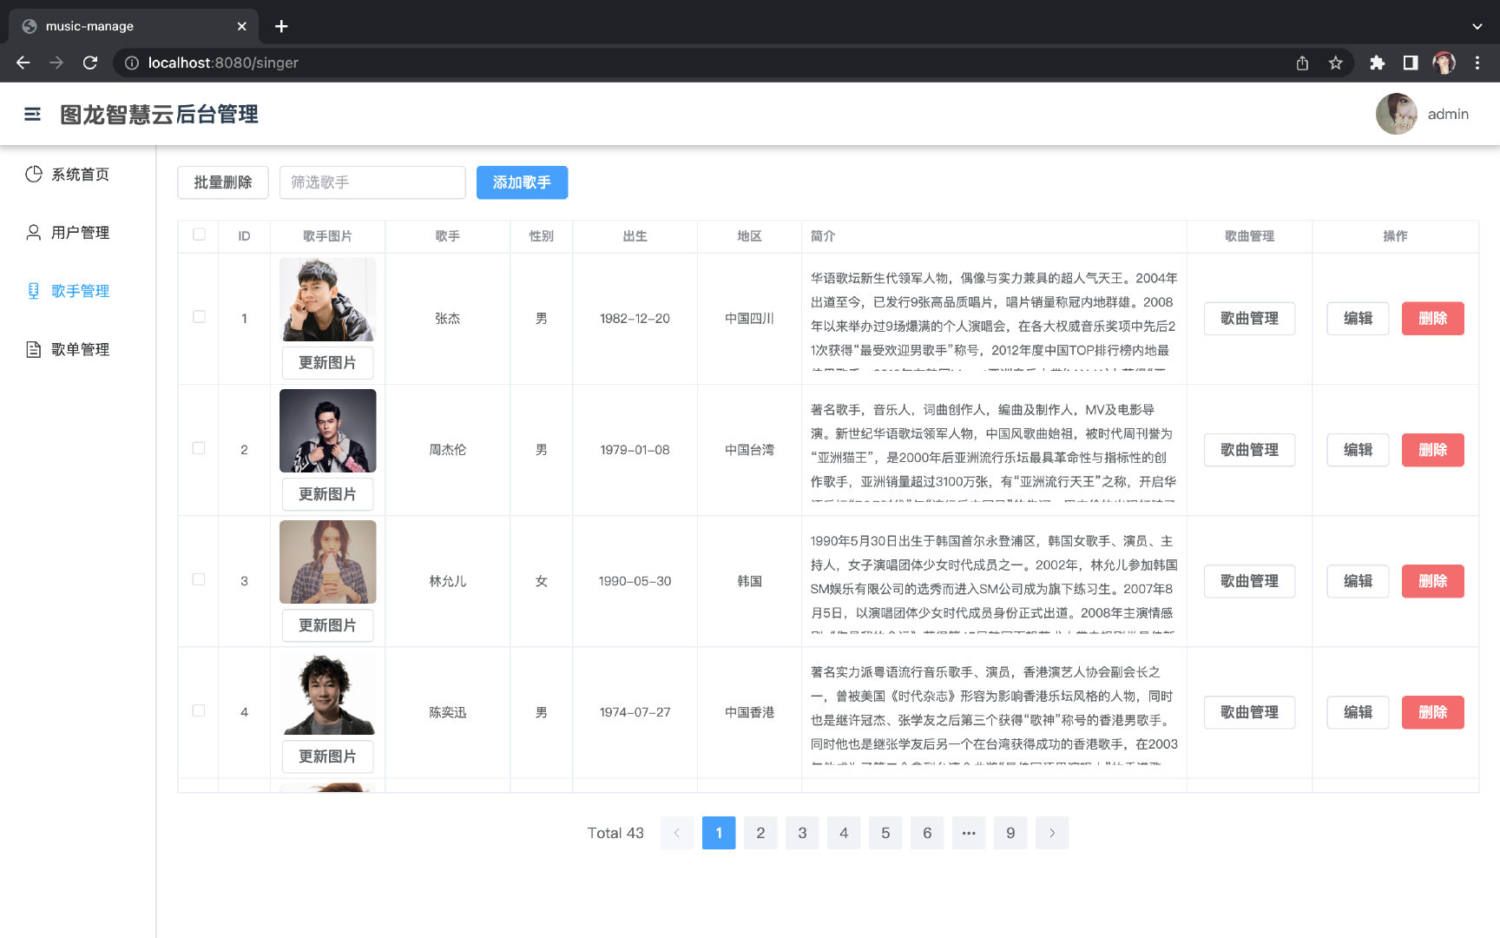The image size is (1500, 938).
Task: Open the browser extensions puzzle icon
Action: 1377,63
